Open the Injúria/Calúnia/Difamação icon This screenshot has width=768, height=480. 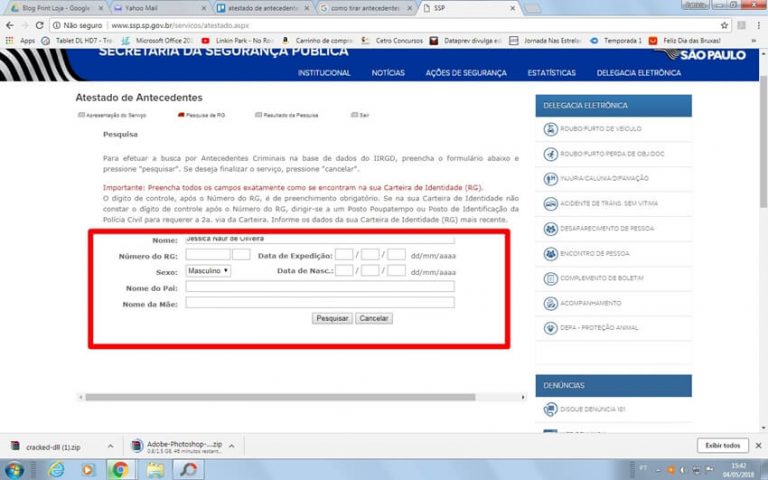[x=551, y=178]
